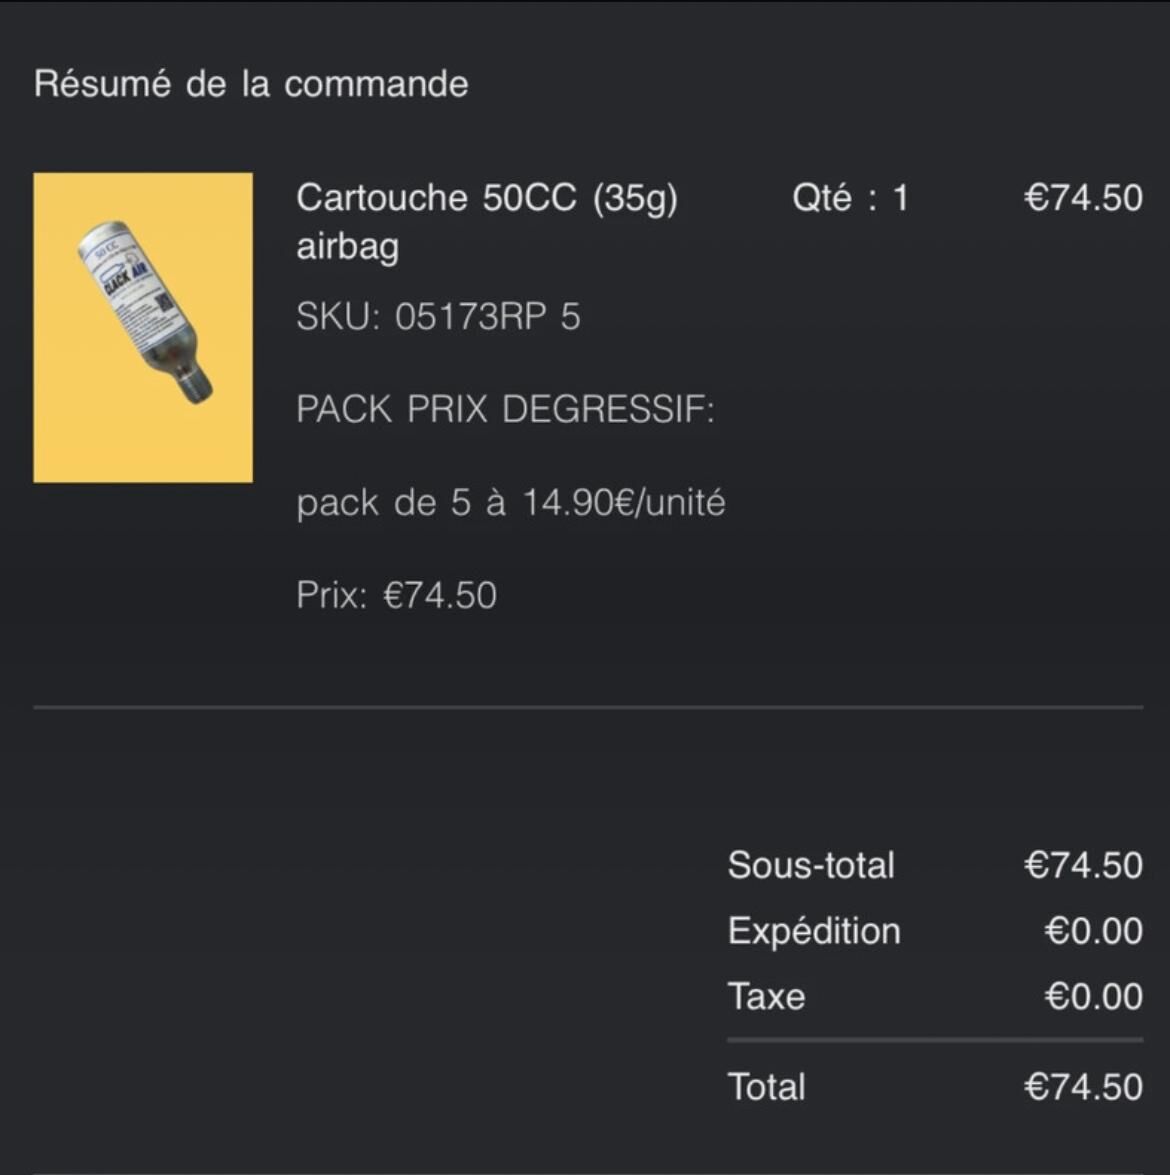
Task: Select the SKU: 05173RP 5 text
Action: [x=438, y=317]
